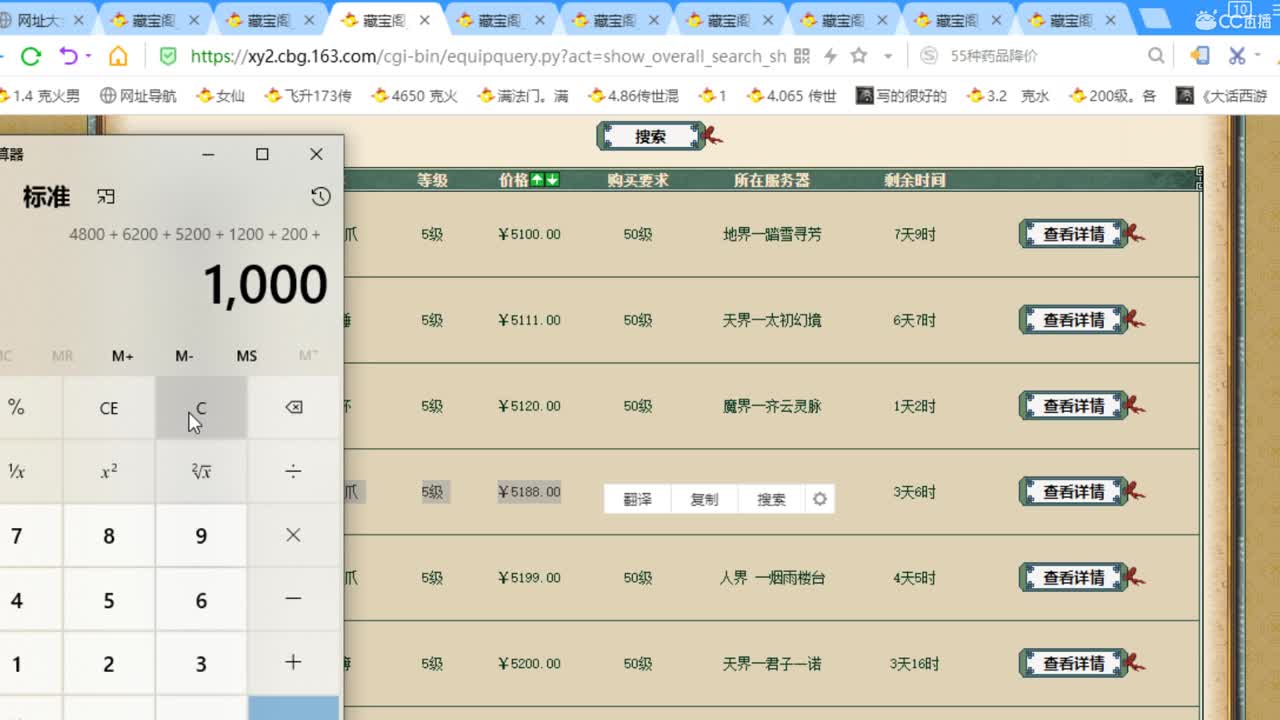Viewport: 1280px width, 720px height.
Task: Bookmark page with the star icon
Action: coord(859,57)
